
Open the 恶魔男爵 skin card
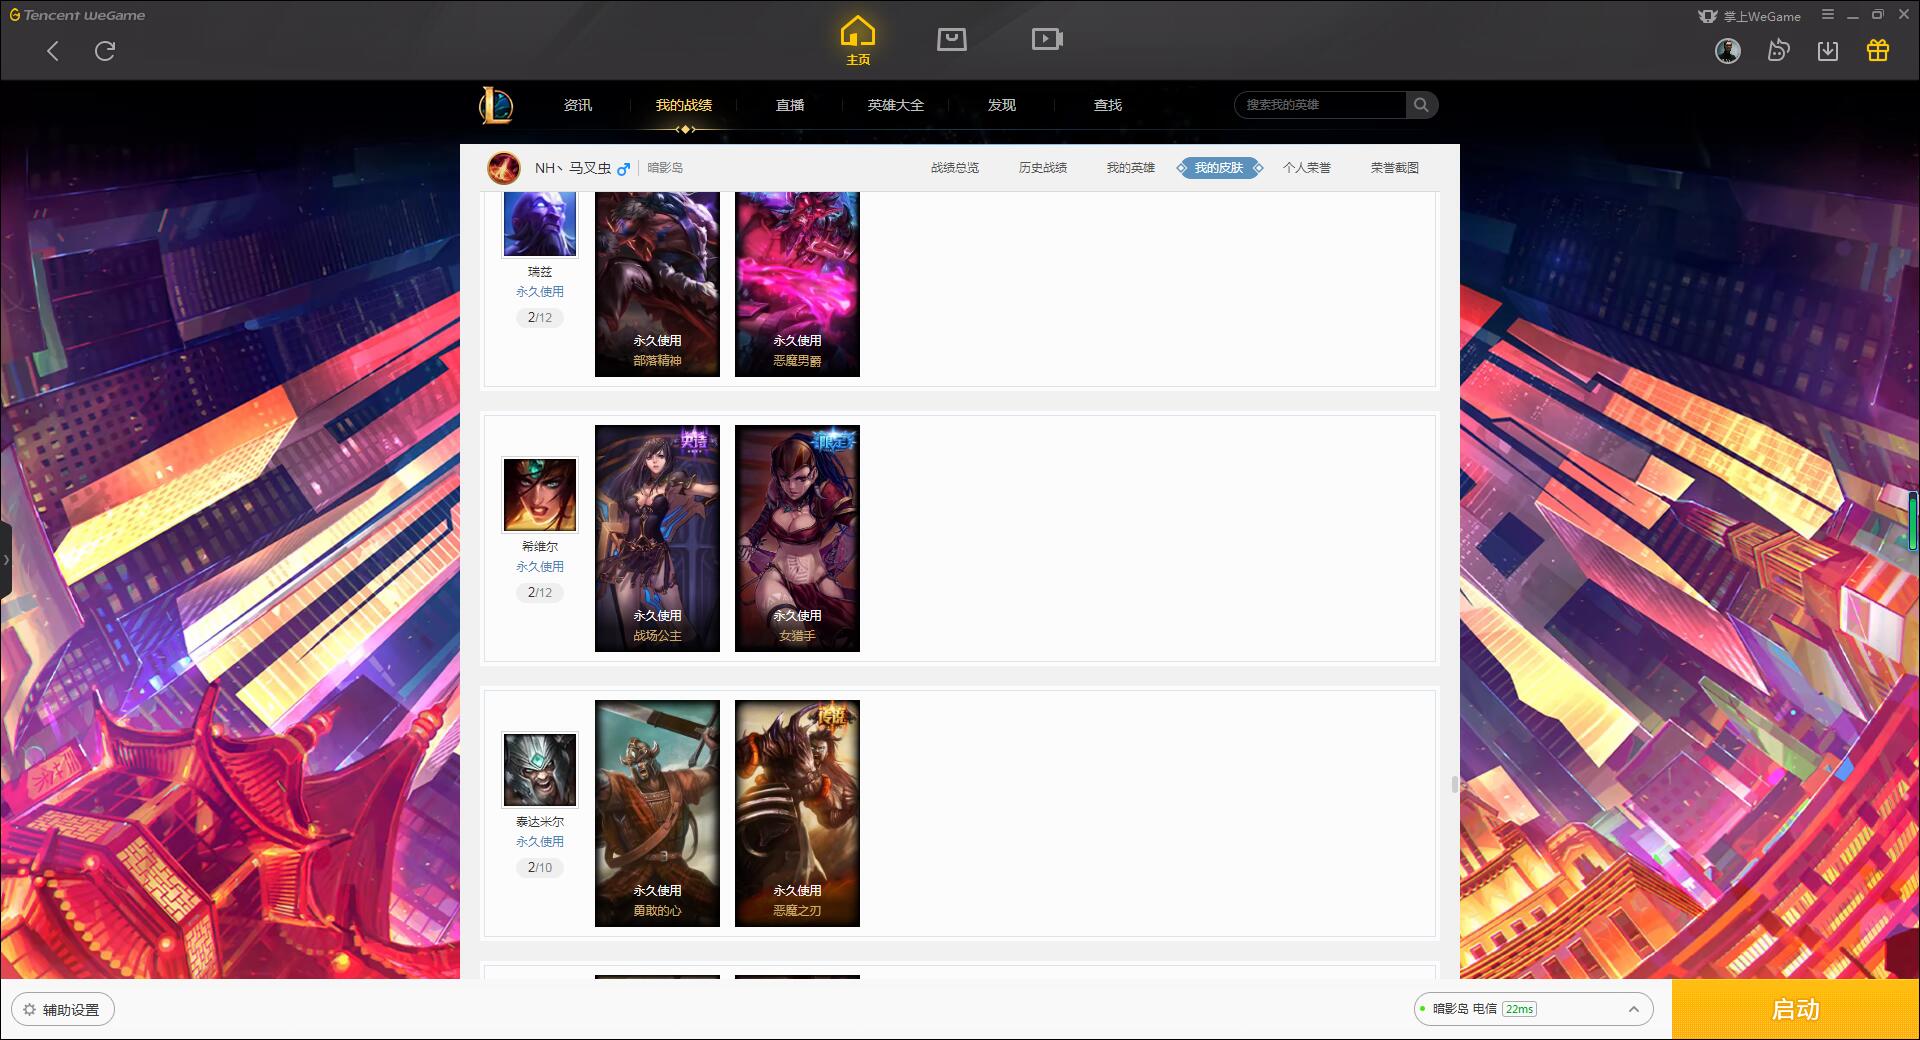(x=797, y=284)
